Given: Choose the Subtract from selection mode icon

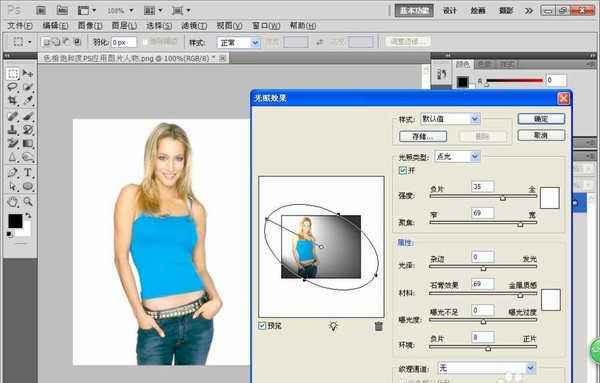Looking at the screenshot, I should click(67, 42).
